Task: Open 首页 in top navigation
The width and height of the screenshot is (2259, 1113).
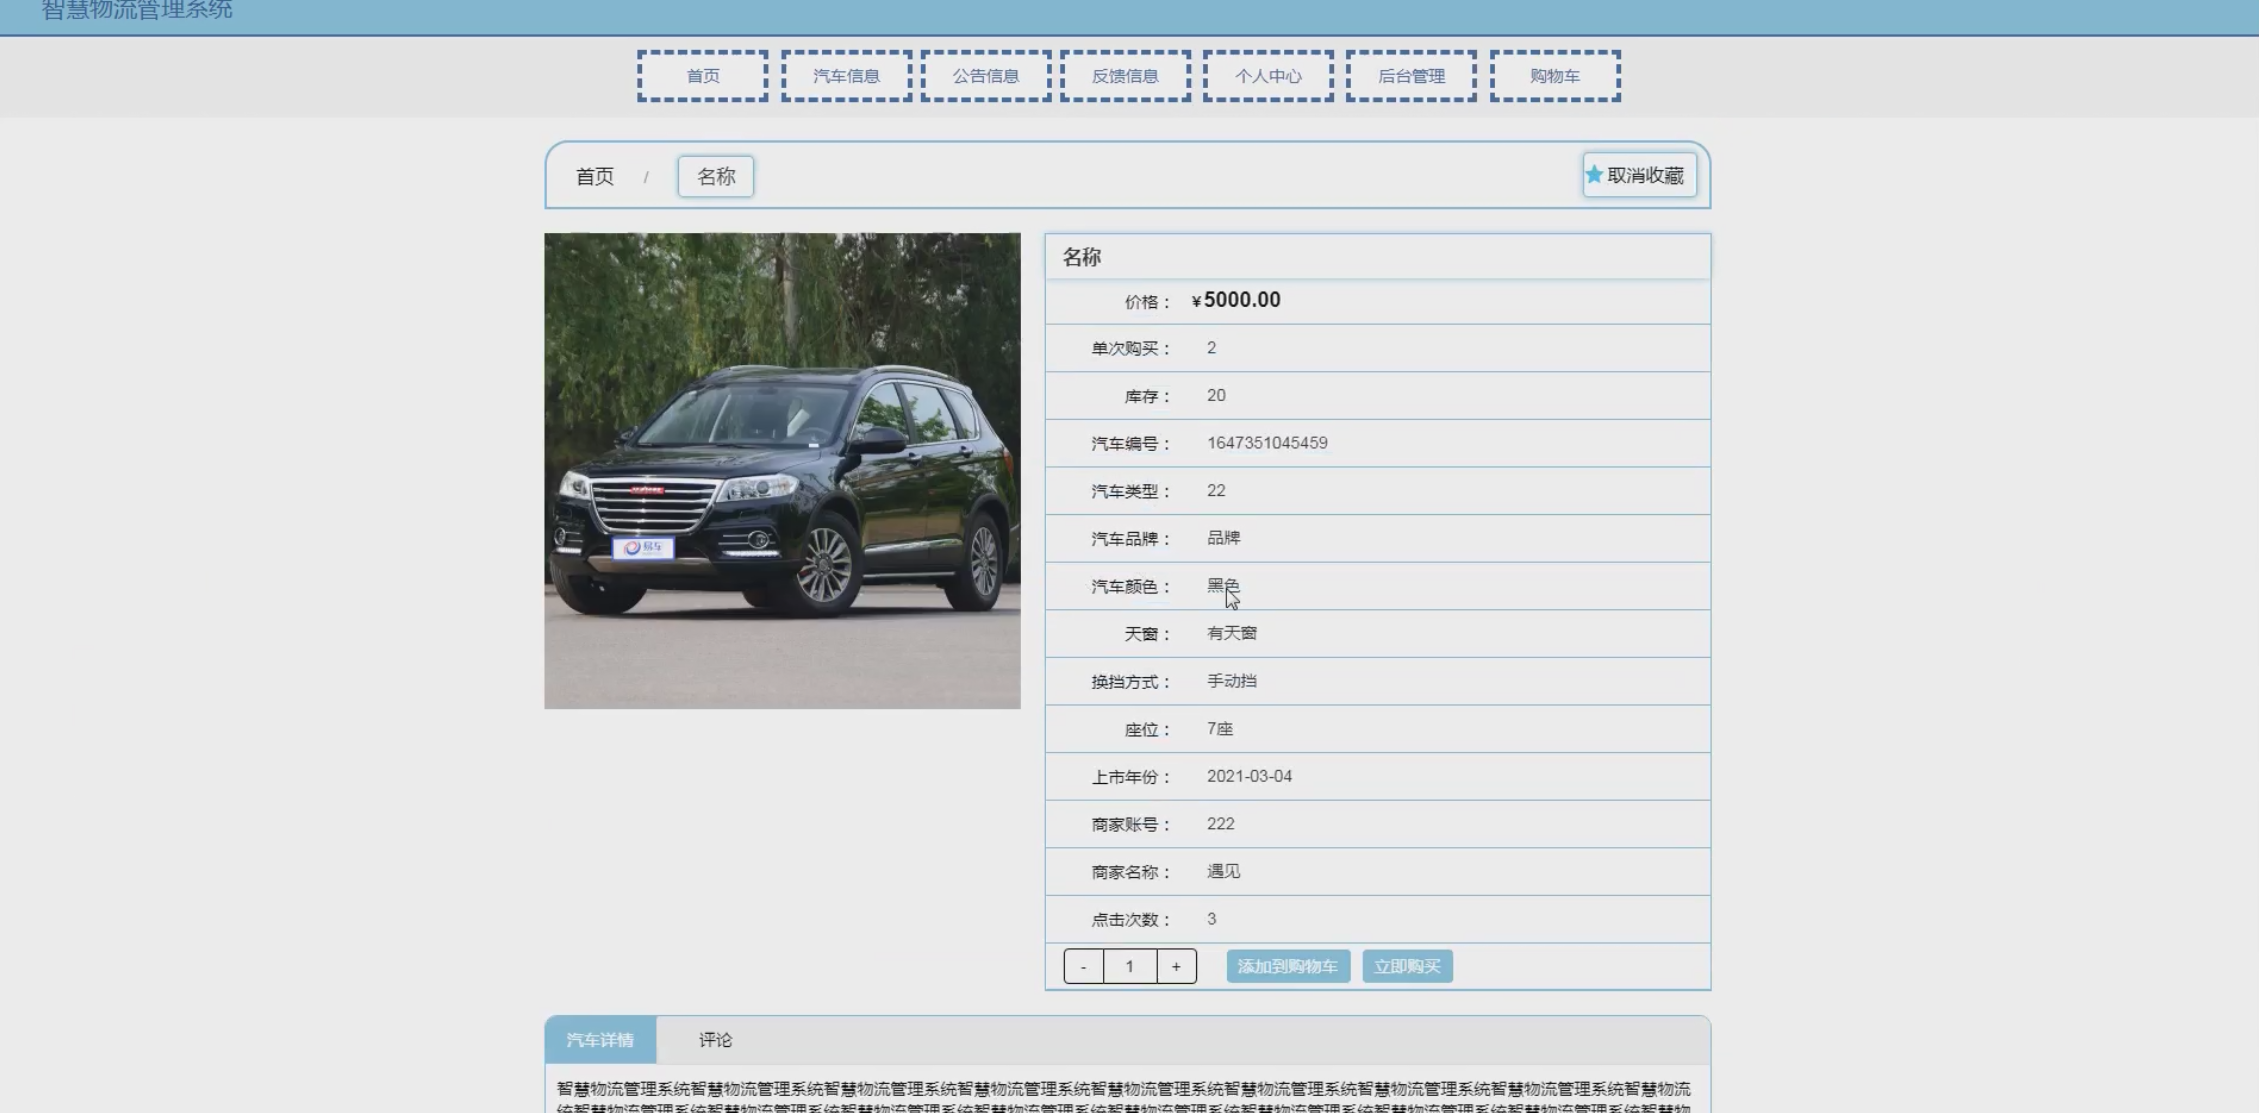Action: 702,76
